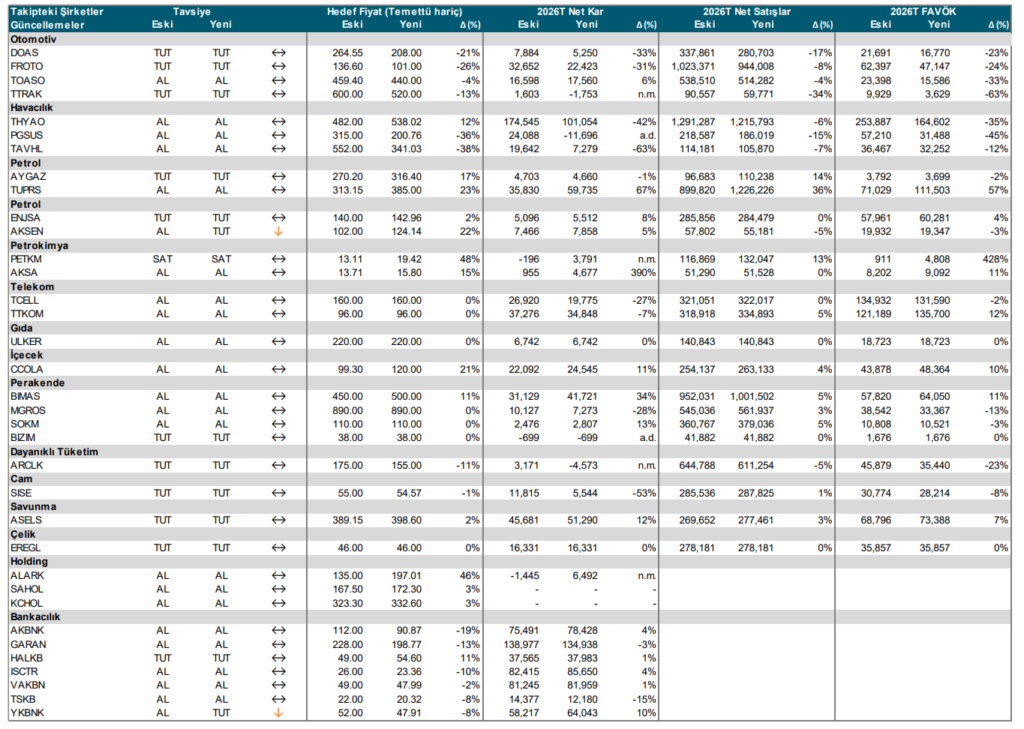Click the unchanged arrow in KCHOL row
1024x729 pixels.
pyautogui.click(x=279, y=604)
